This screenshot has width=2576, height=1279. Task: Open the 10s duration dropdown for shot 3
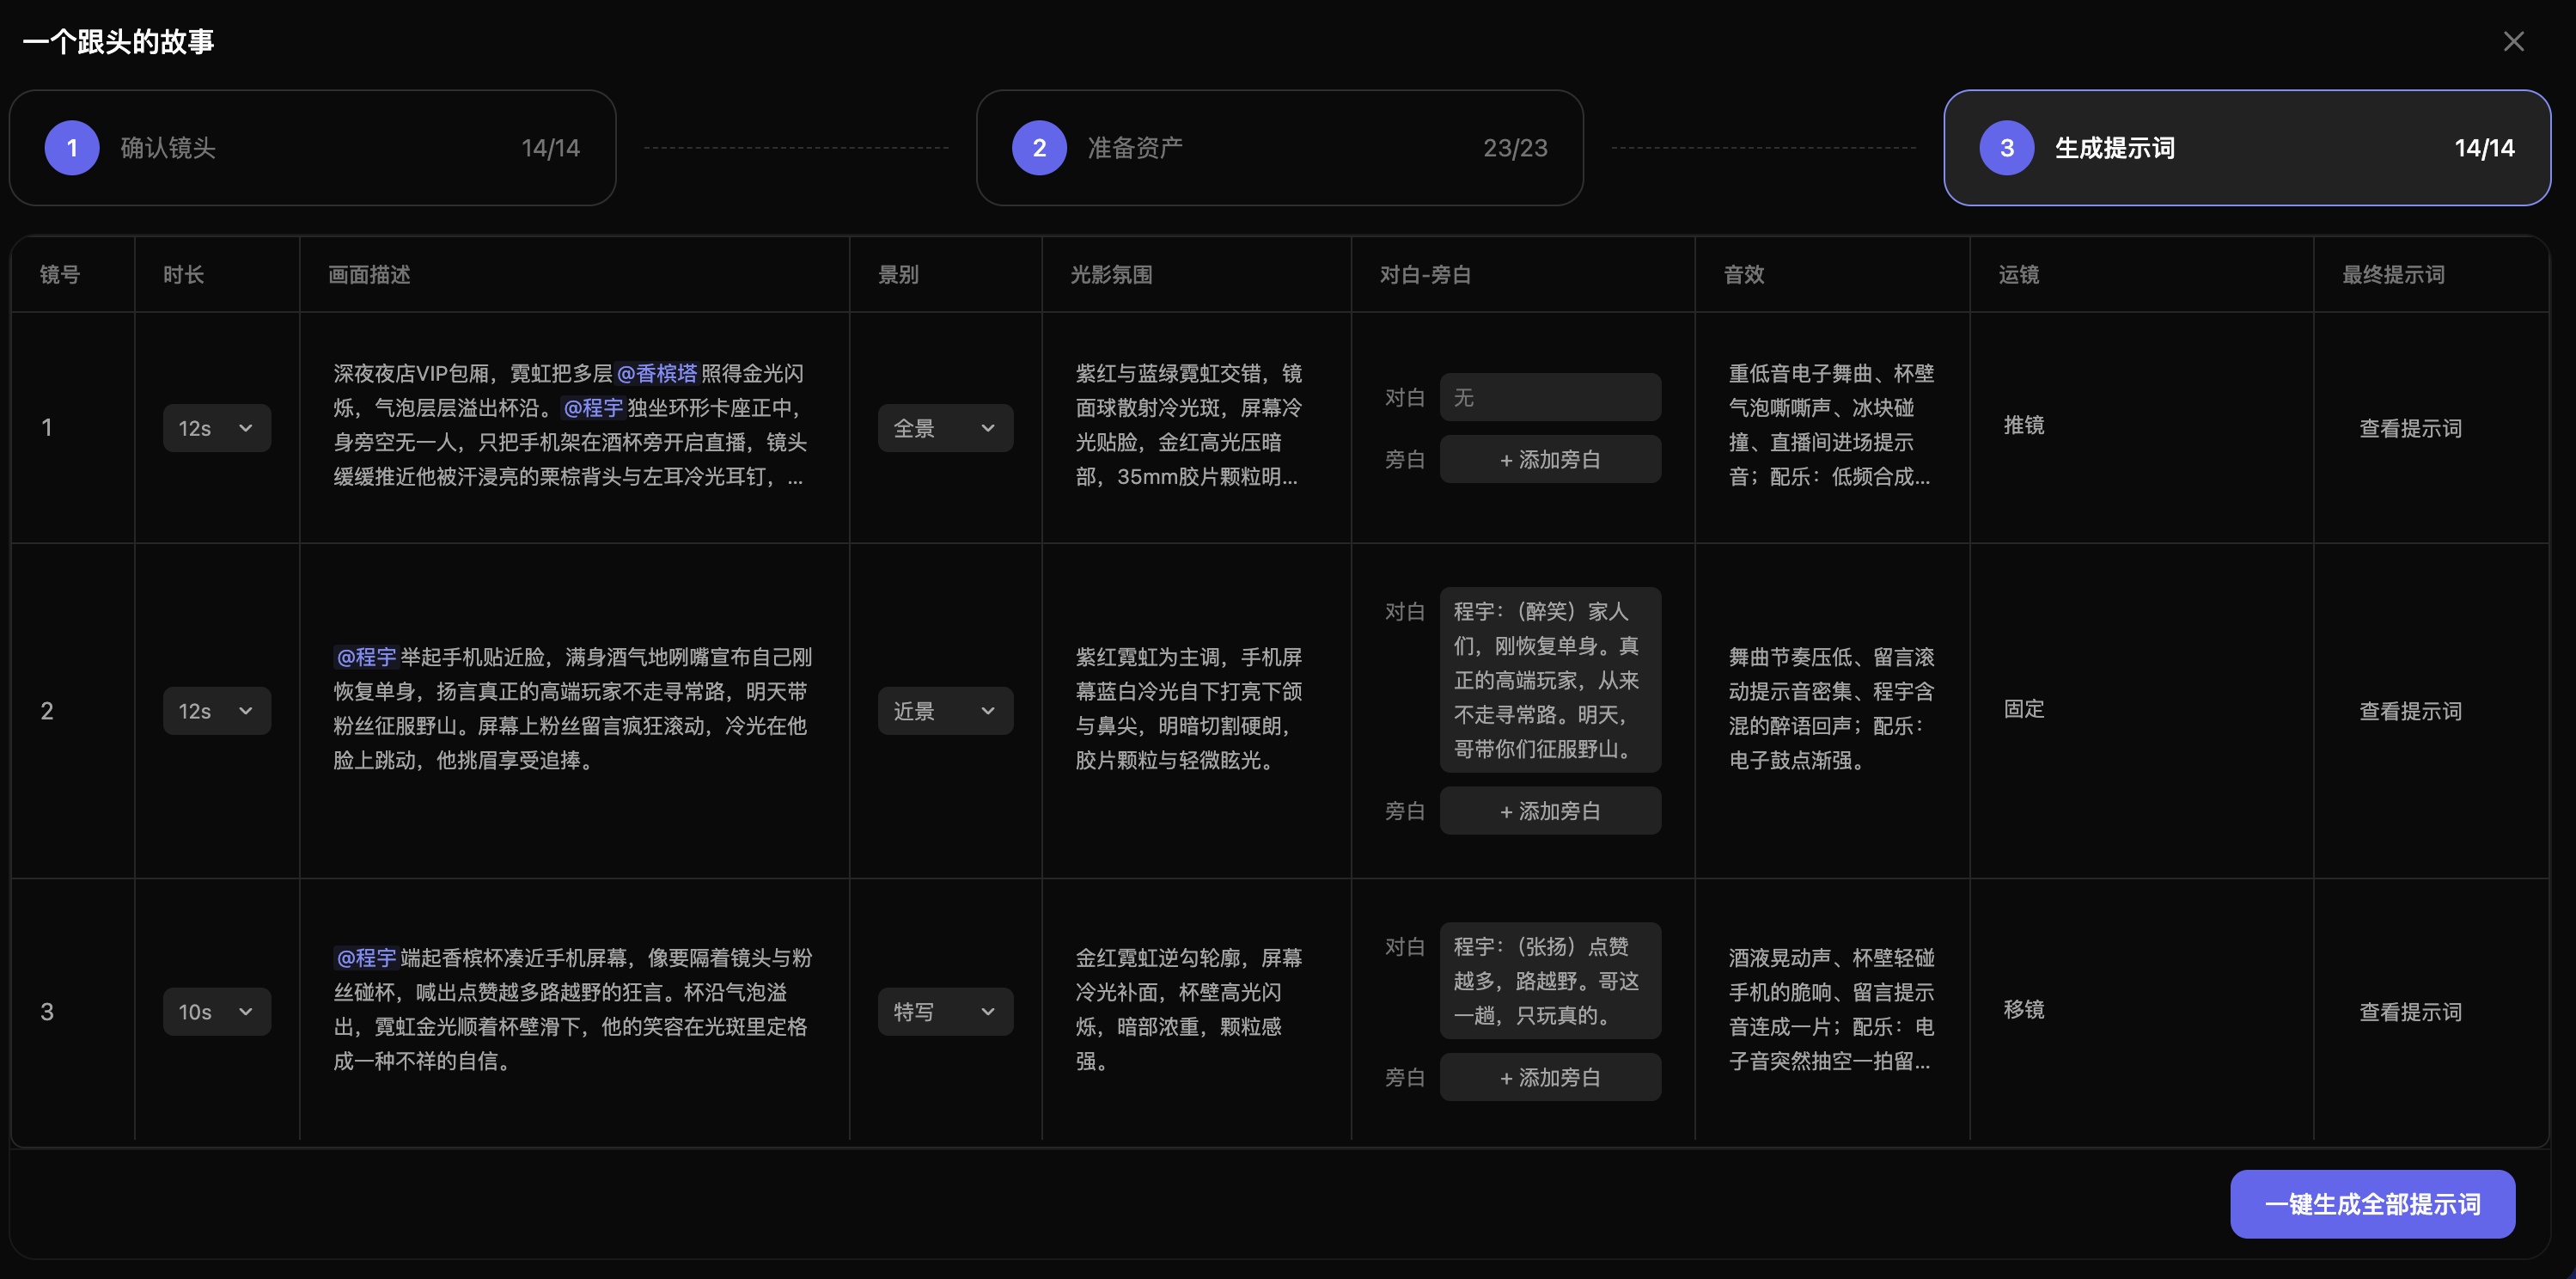point(216,1012)
